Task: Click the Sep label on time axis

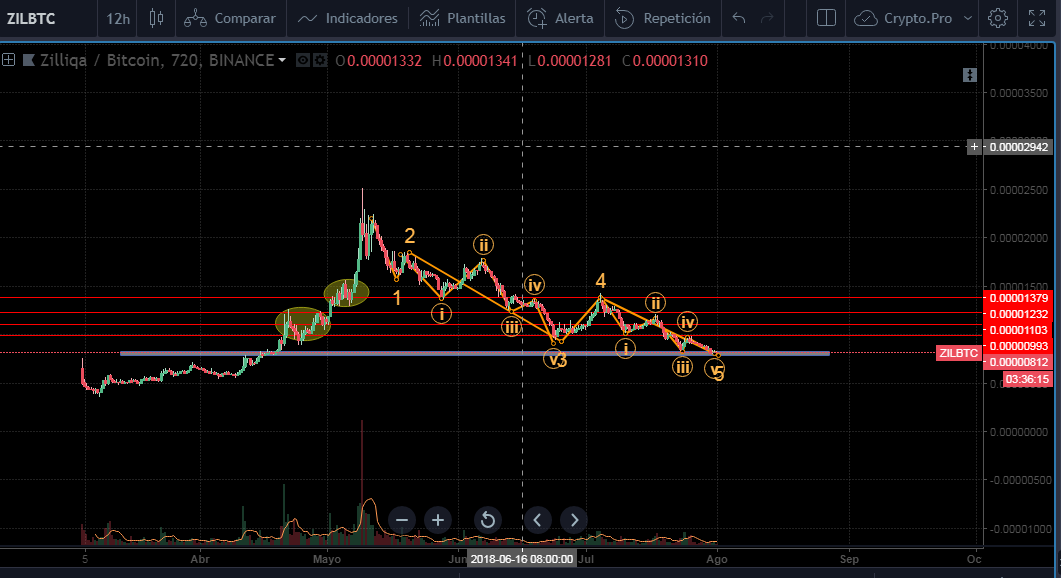Action: pos(849,559)
